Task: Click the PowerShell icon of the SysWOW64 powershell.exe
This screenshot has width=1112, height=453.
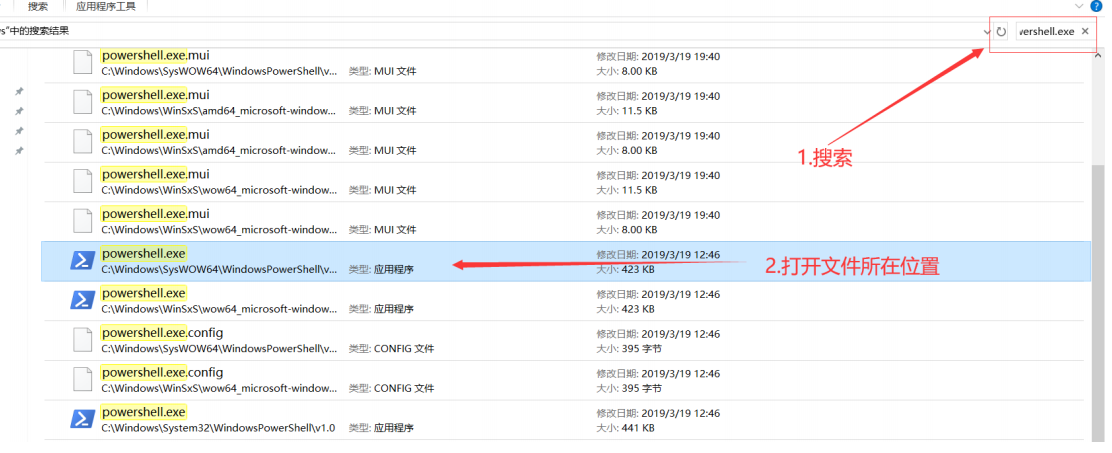Action: click(83, 261)
